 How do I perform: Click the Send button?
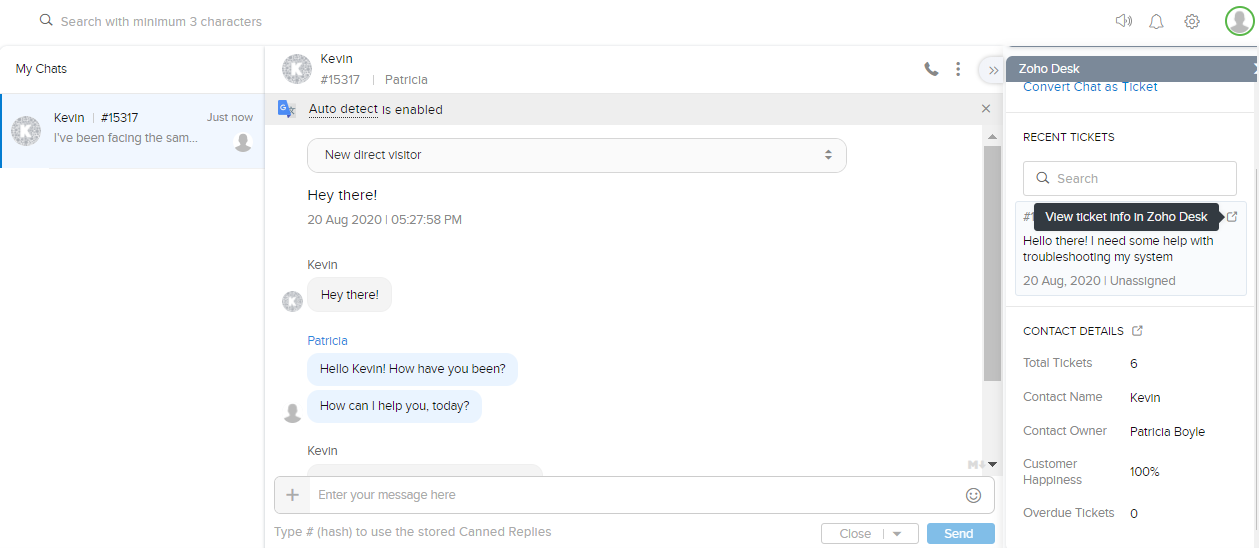(x=960, y=534)
